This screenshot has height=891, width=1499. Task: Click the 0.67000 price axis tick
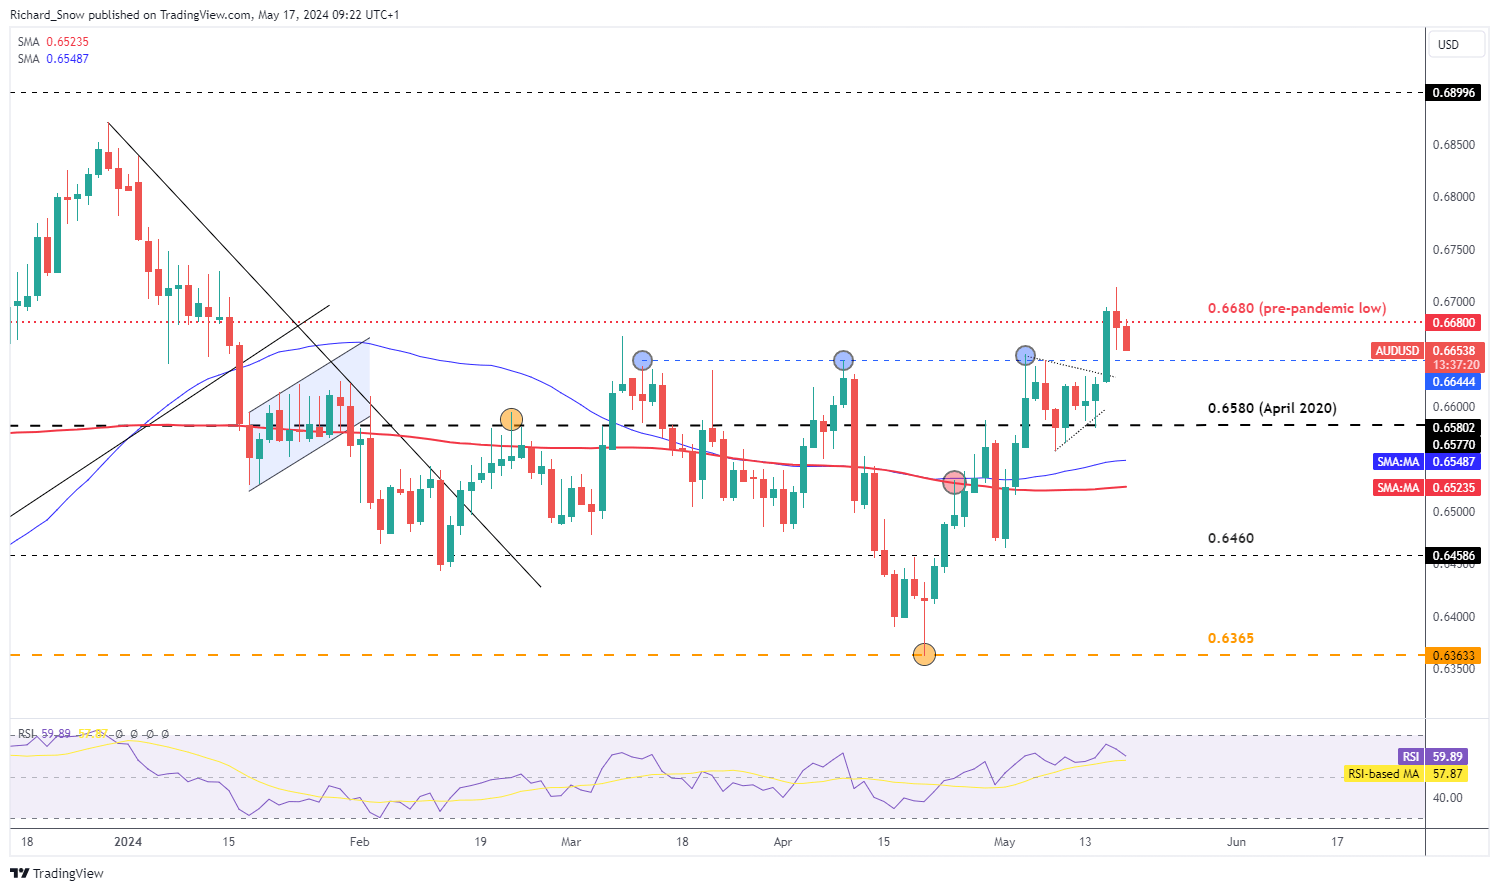coord(1453,302)
